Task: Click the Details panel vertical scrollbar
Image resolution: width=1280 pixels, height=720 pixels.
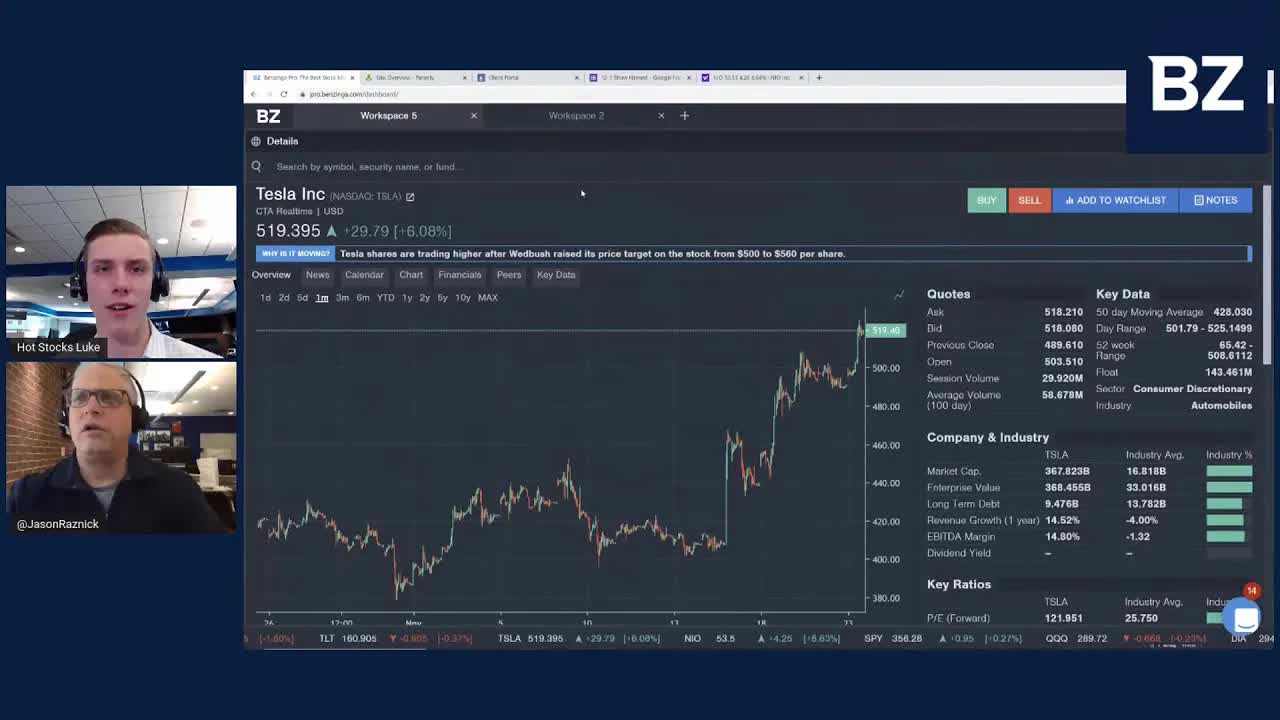Action: pyautogui.click(x=1268, y=275)
